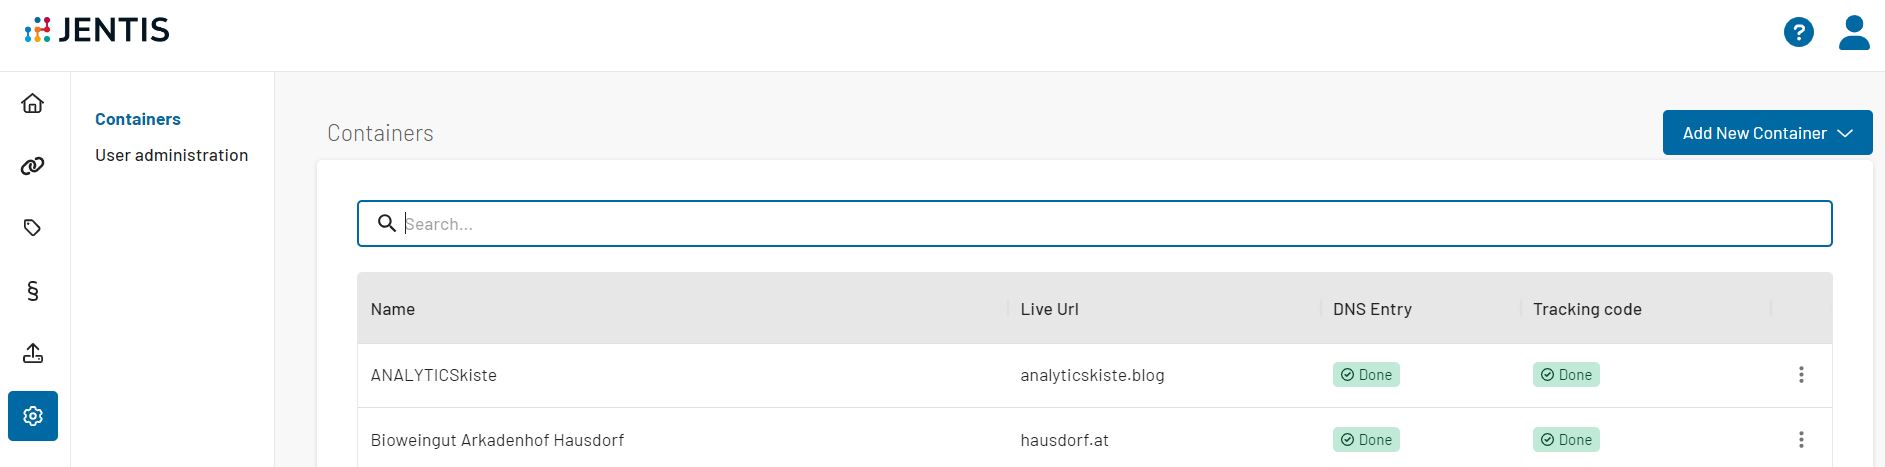Image resolution: width=1885 pixels, height=467 pixels.
Task: Click DNS Entry Done badge for ANALYTICSkiste
Action: click(x=1366, y=375)
